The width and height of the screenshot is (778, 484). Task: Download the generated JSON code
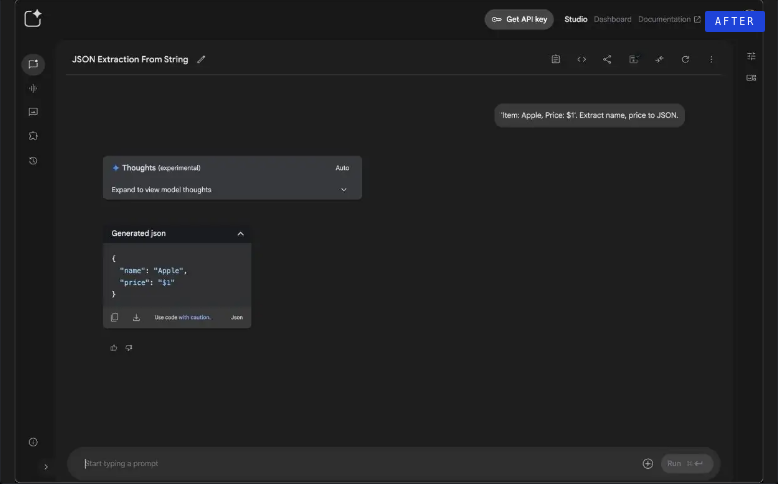coord(136,317)
